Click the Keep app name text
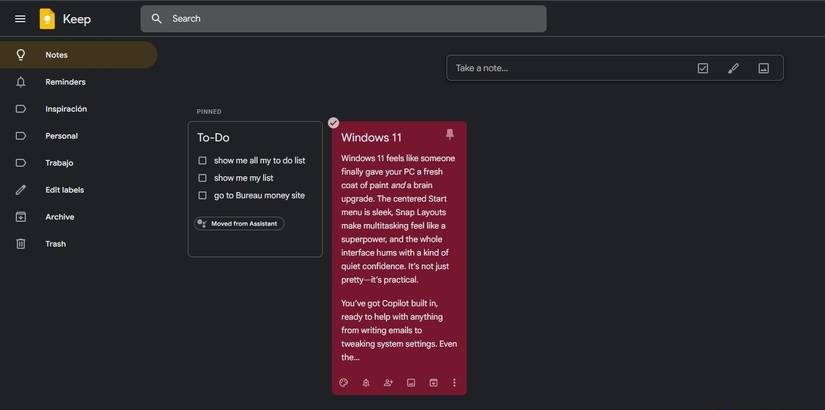The image size is (825, 410). pyautogui.click(x=77, y=19)
